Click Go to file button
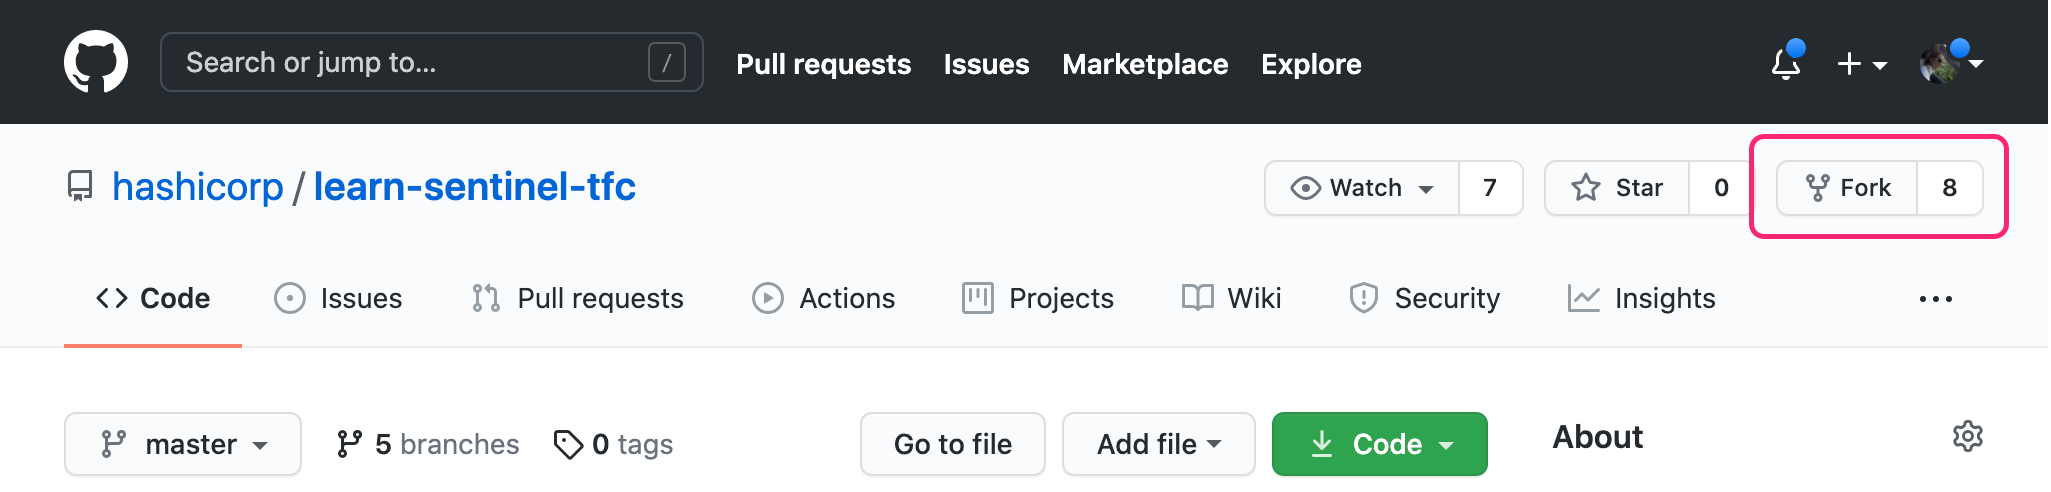 click(x=953, y=444)
